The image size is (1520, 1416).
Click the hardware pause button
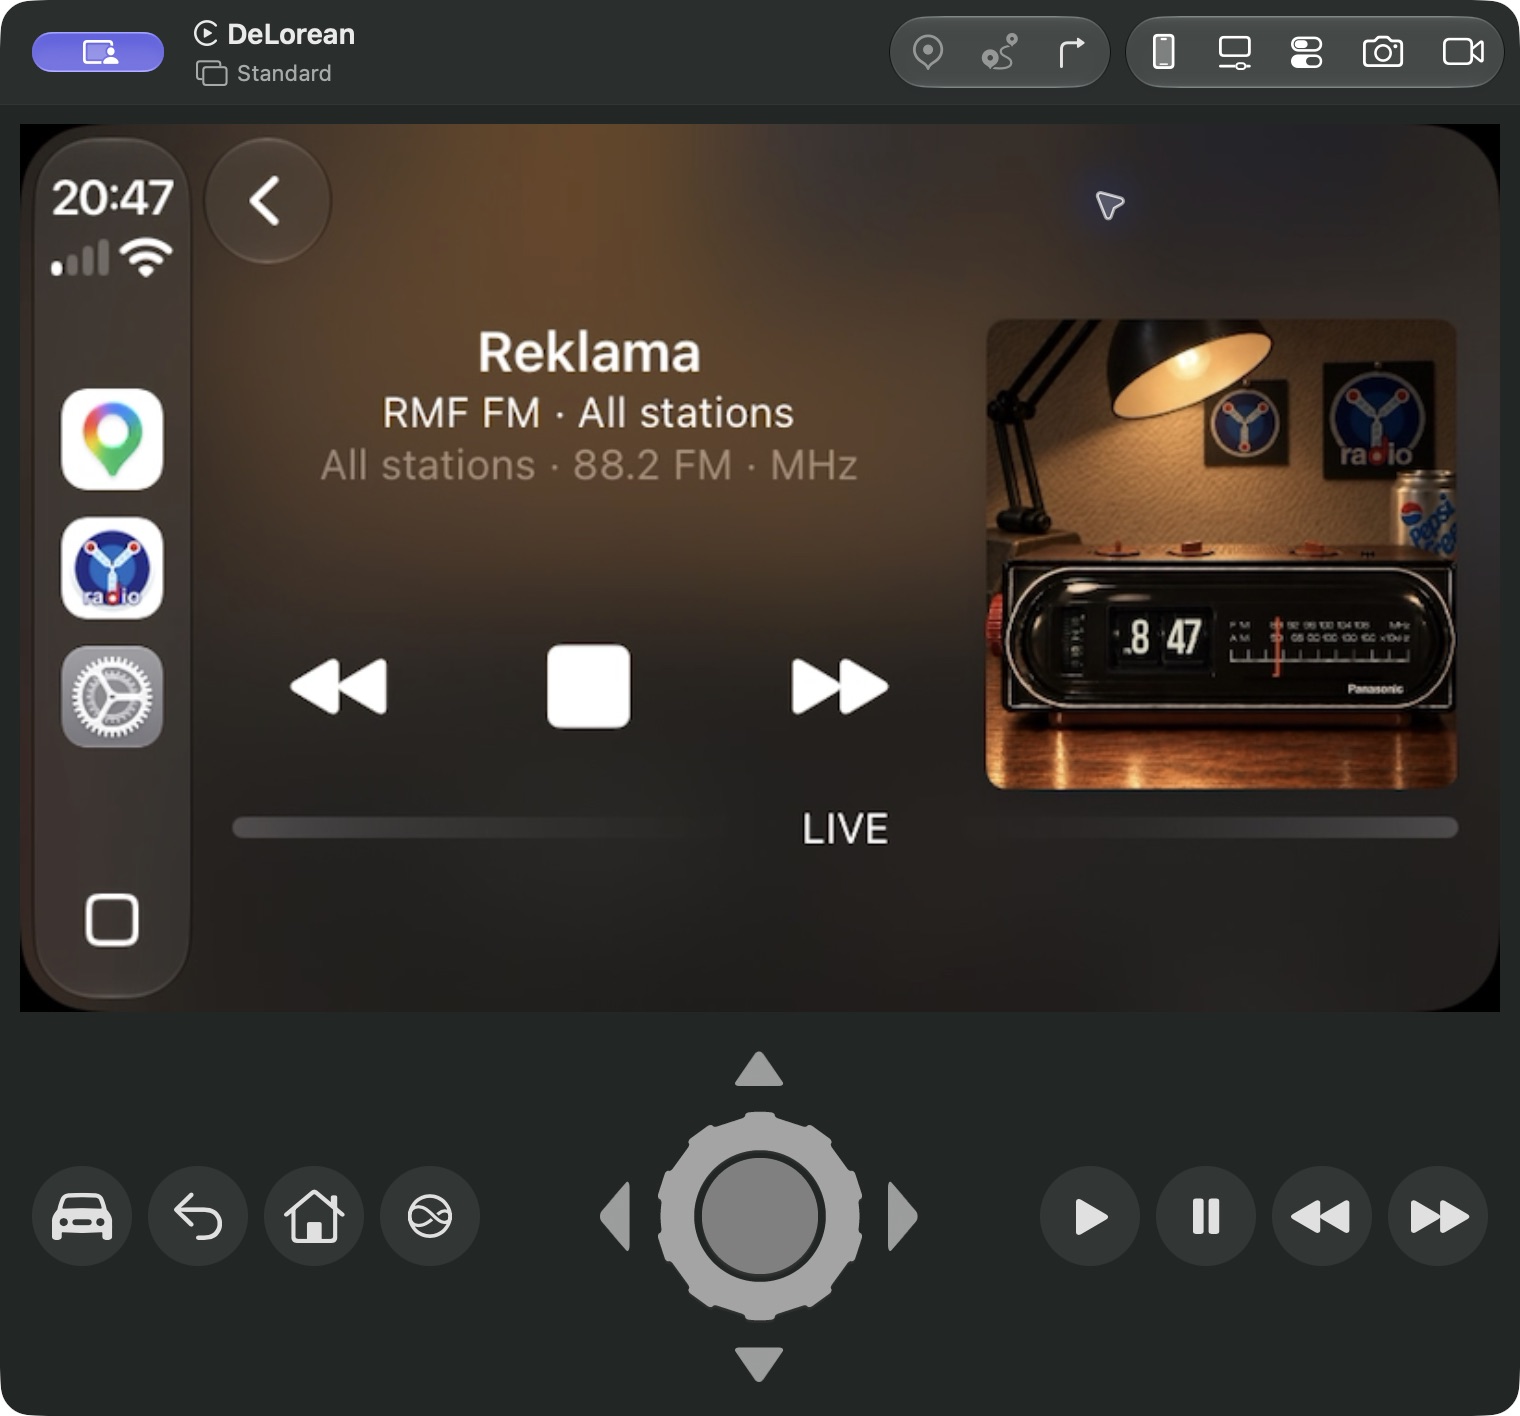point(1206,1217)
